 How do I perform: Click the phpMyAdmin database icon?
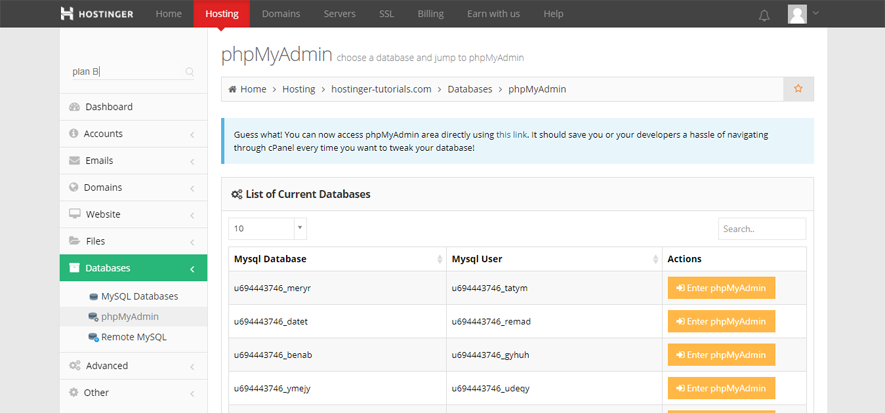[94, 317]
